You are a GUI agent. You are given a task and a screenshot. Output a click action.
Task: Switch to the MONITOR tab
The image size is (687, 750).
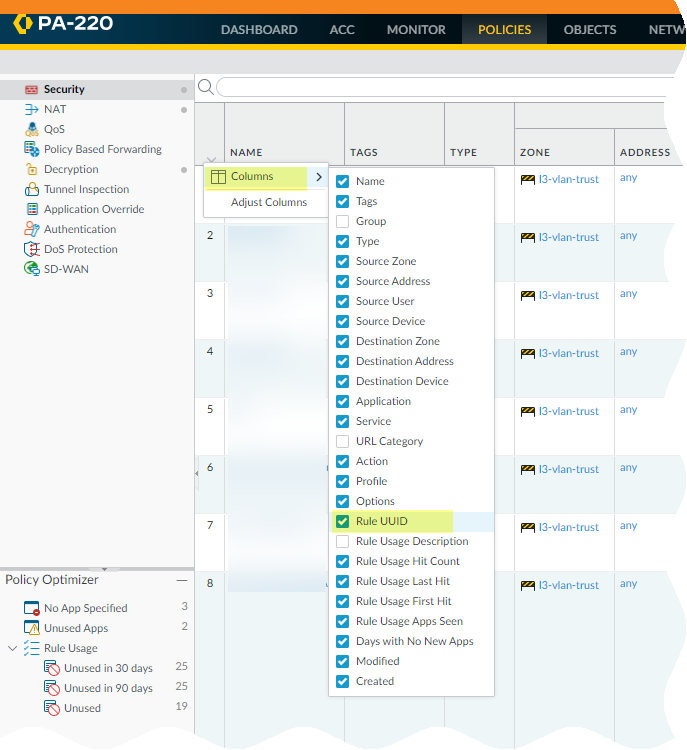(x=416, y=29)
